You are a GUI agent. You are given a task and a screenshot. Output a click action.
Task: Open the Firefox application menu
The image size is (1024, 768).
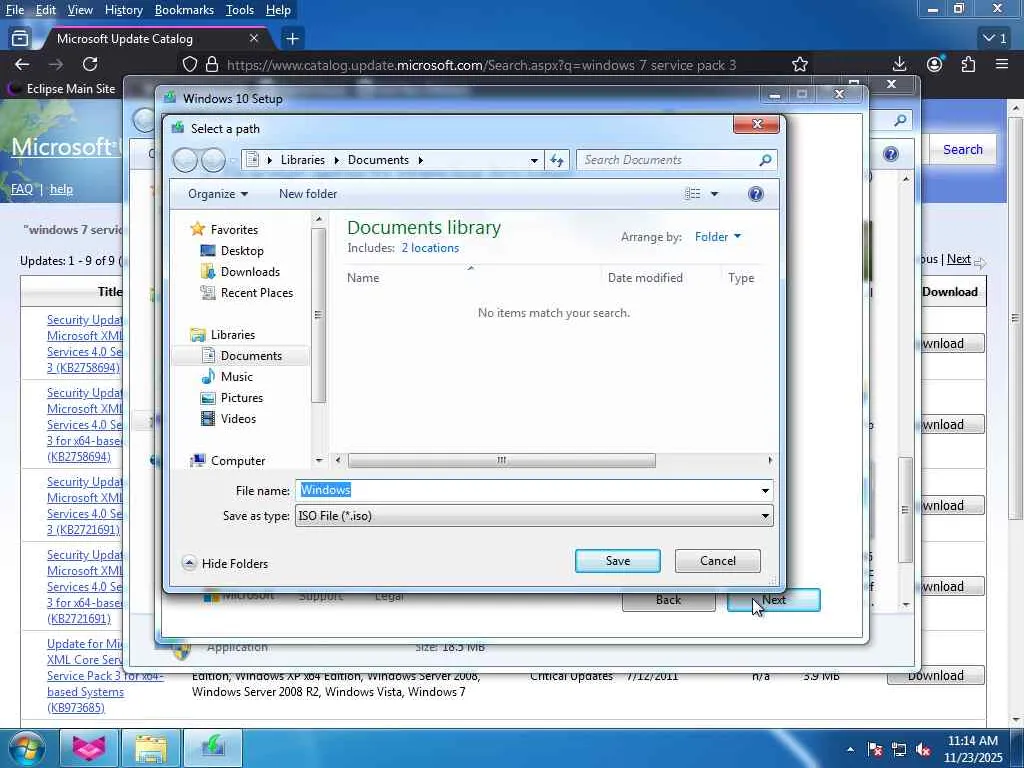[1002, 64]
